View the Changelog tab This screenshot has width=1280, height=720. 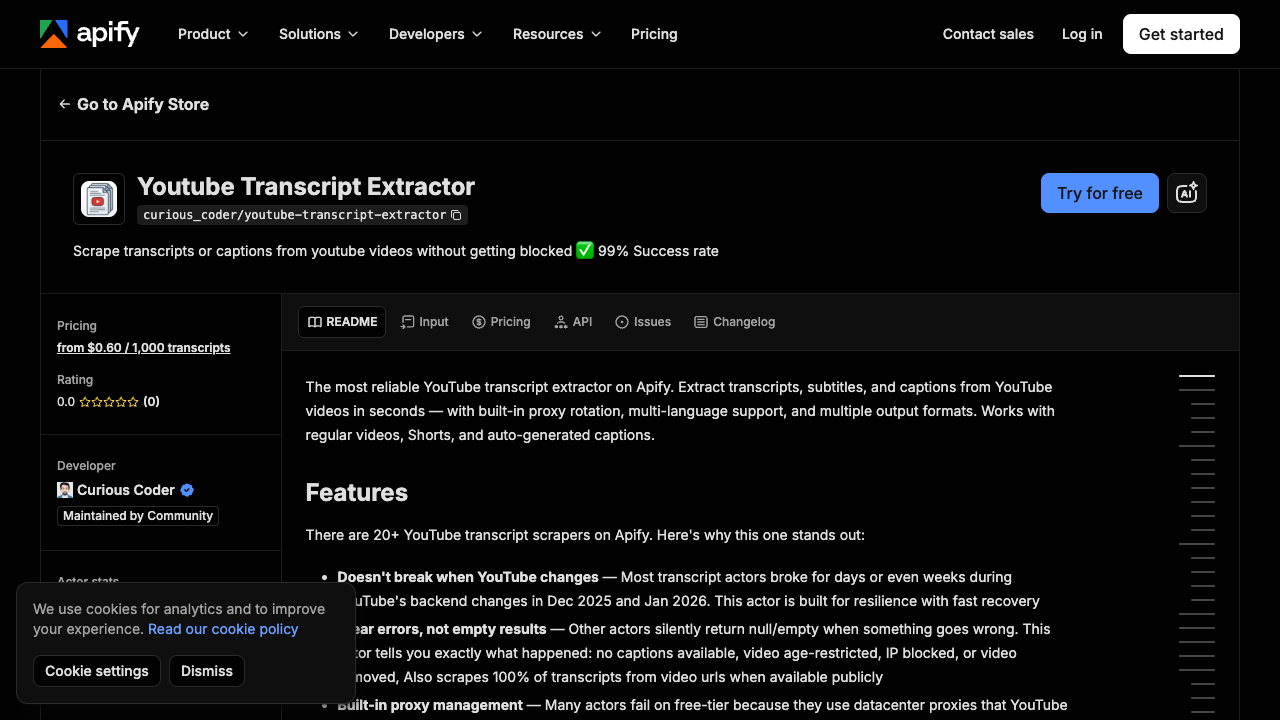(735, 322)
